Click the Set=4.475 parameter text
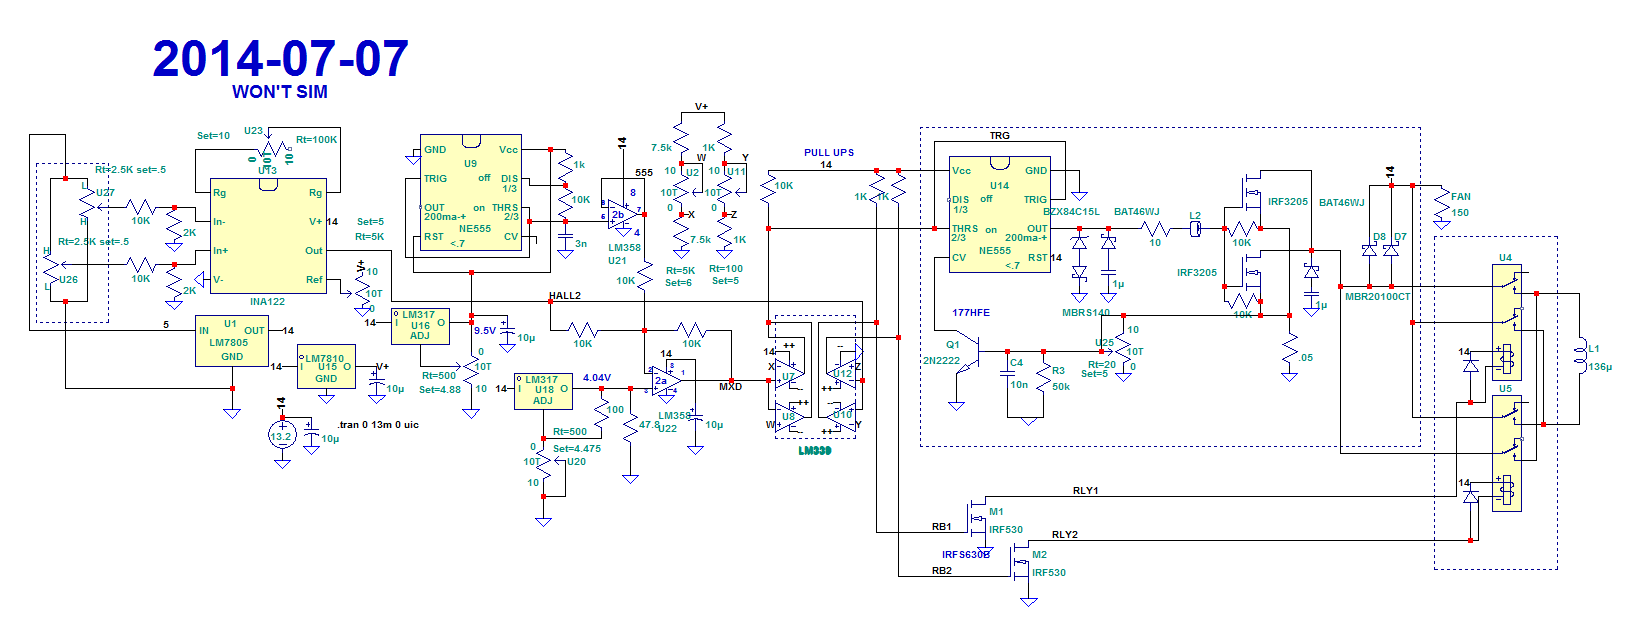1635x629 pixels. pos(577,449)
